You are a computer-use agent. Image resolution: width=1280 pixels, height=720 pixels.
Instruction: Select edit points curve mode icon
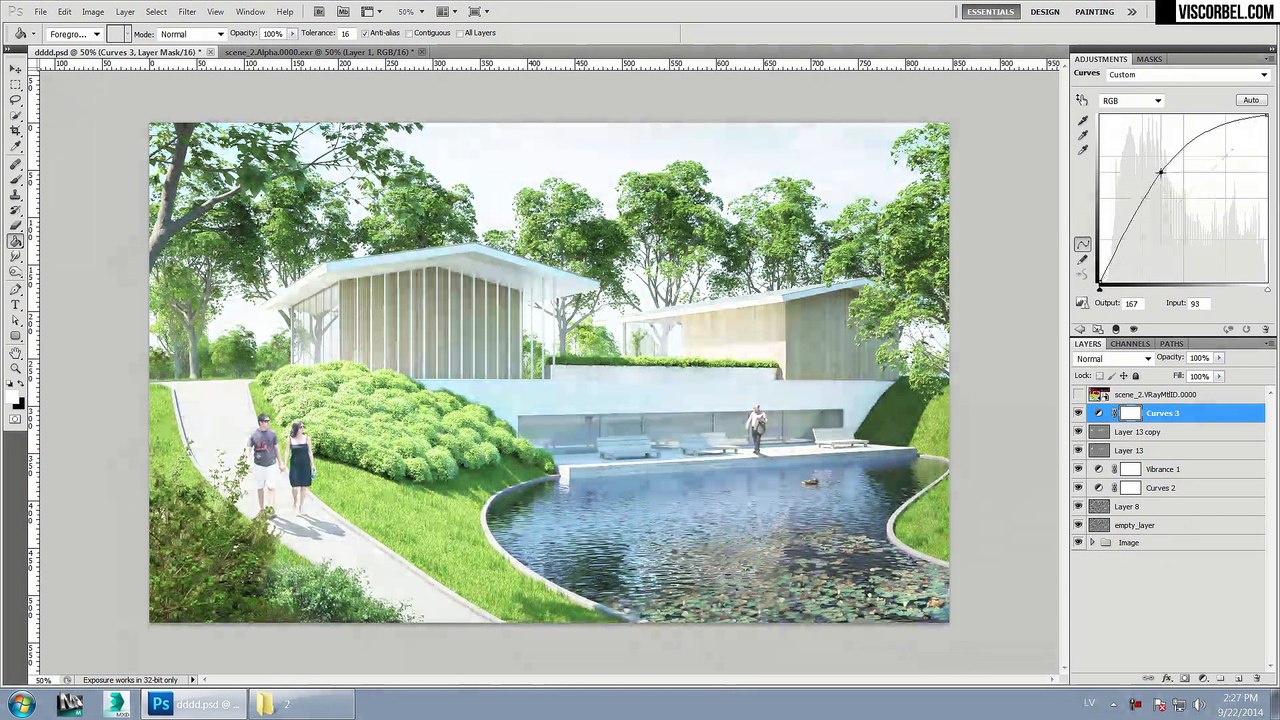(x=1083, y=244)
